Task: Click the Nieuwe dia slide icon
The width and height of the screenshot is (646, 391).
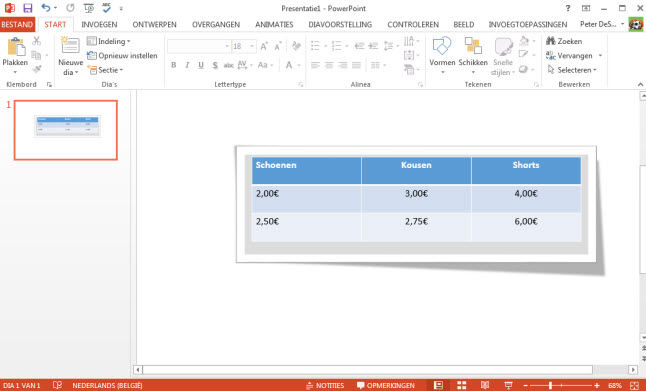Action: tap(70, 45)
